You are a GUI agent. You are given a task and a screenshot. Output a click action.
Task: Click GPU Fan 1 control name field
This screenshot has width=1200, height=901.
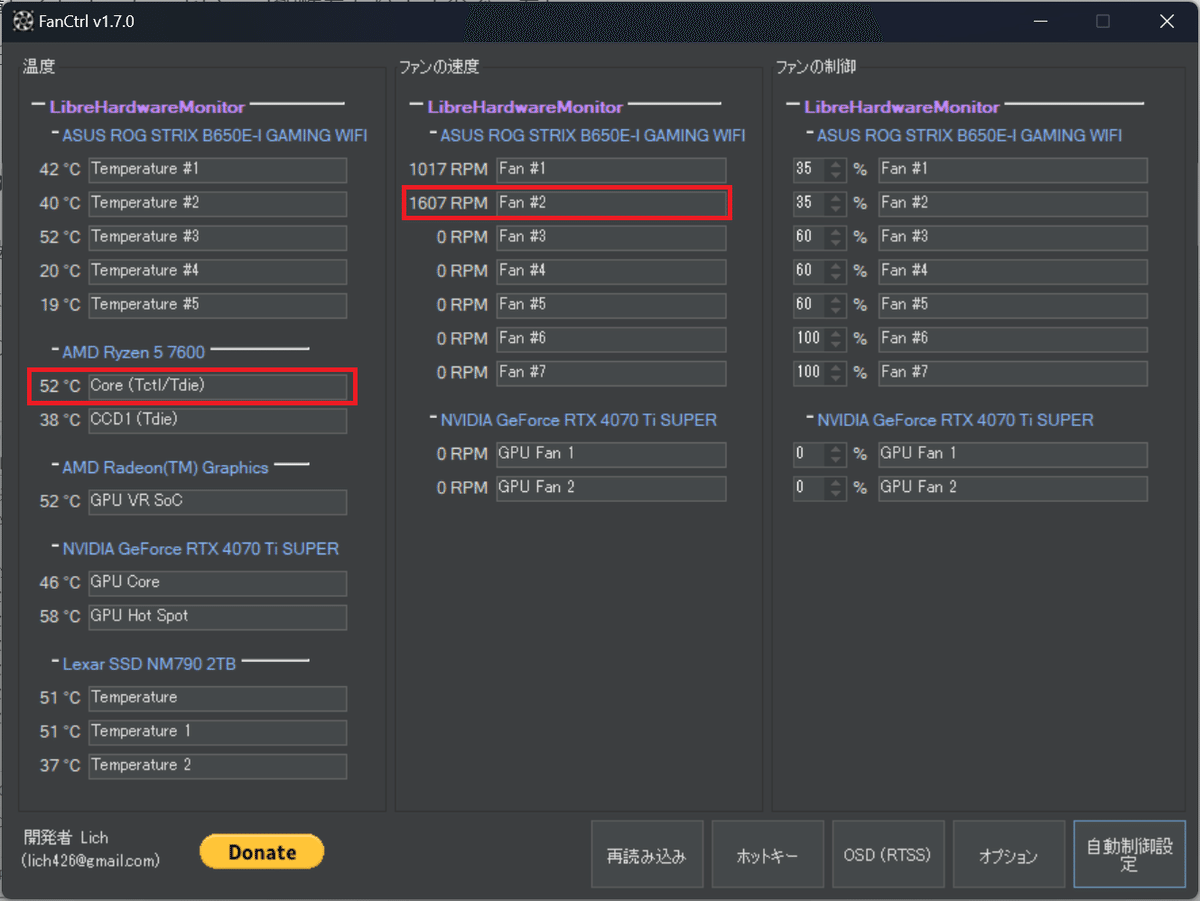coord(1013,454)
